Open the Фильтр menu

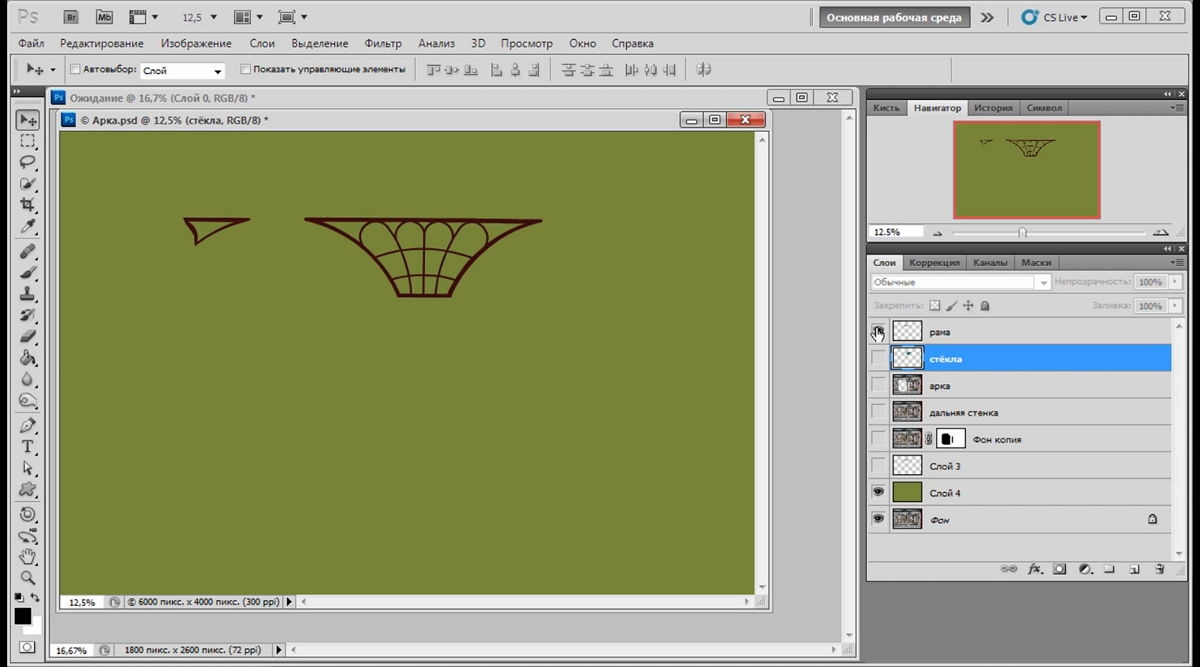click(x=383, y=43)
